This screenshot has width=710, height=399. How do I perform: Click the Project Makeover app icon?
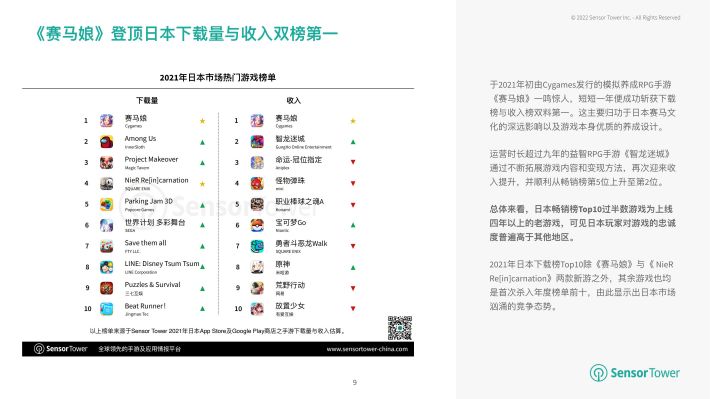pos(106,163)
